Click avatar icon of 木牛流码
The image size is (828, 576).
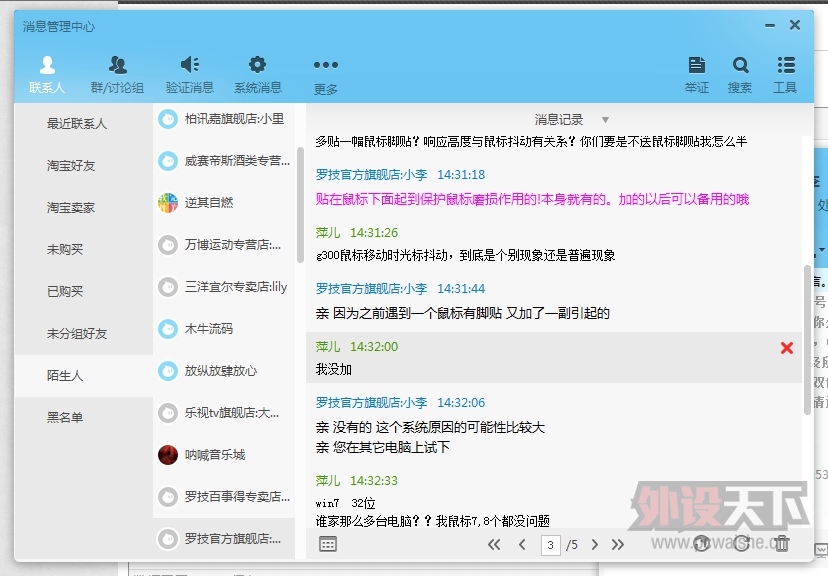click(x=168, y=329)
